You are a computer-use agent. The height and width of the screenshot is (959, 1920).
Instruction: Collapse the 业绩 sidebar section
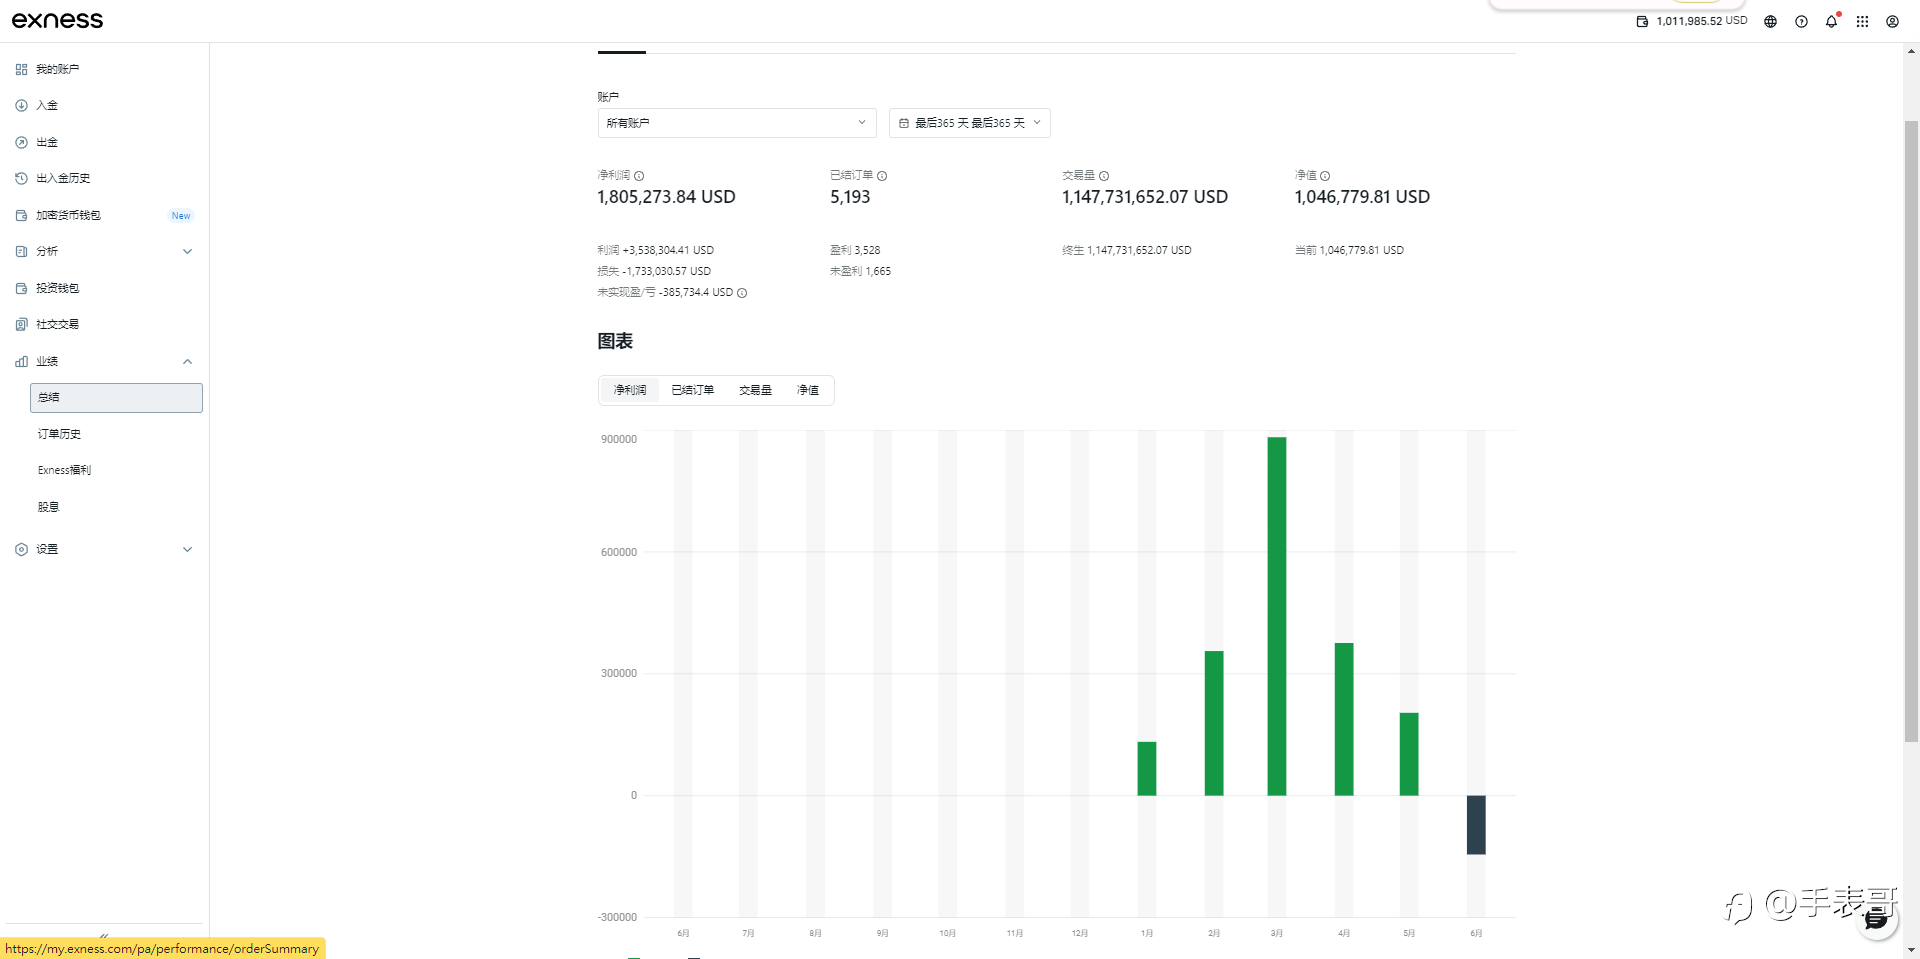tap(105, 361)
